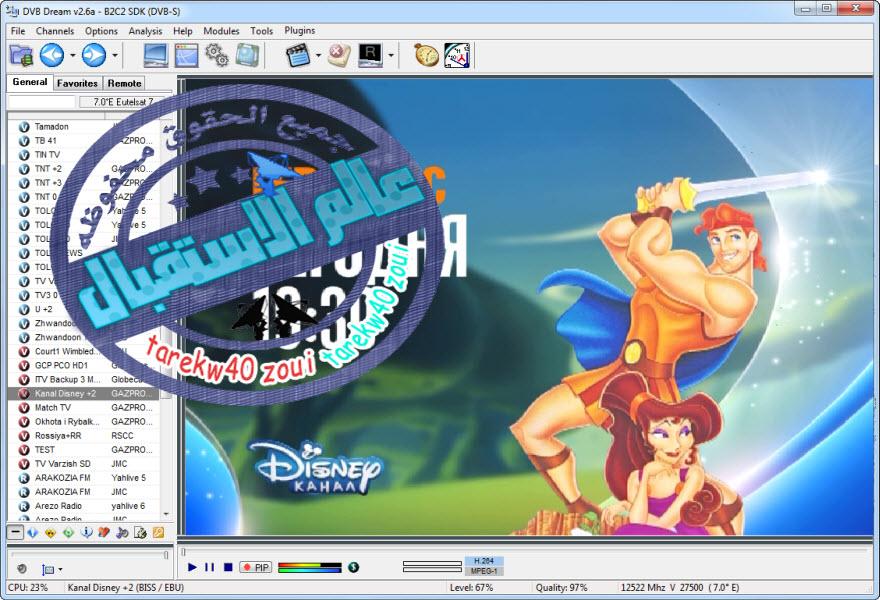
Task: Click the window-with-graph toolbar icon
Action: tap(186, 56)
